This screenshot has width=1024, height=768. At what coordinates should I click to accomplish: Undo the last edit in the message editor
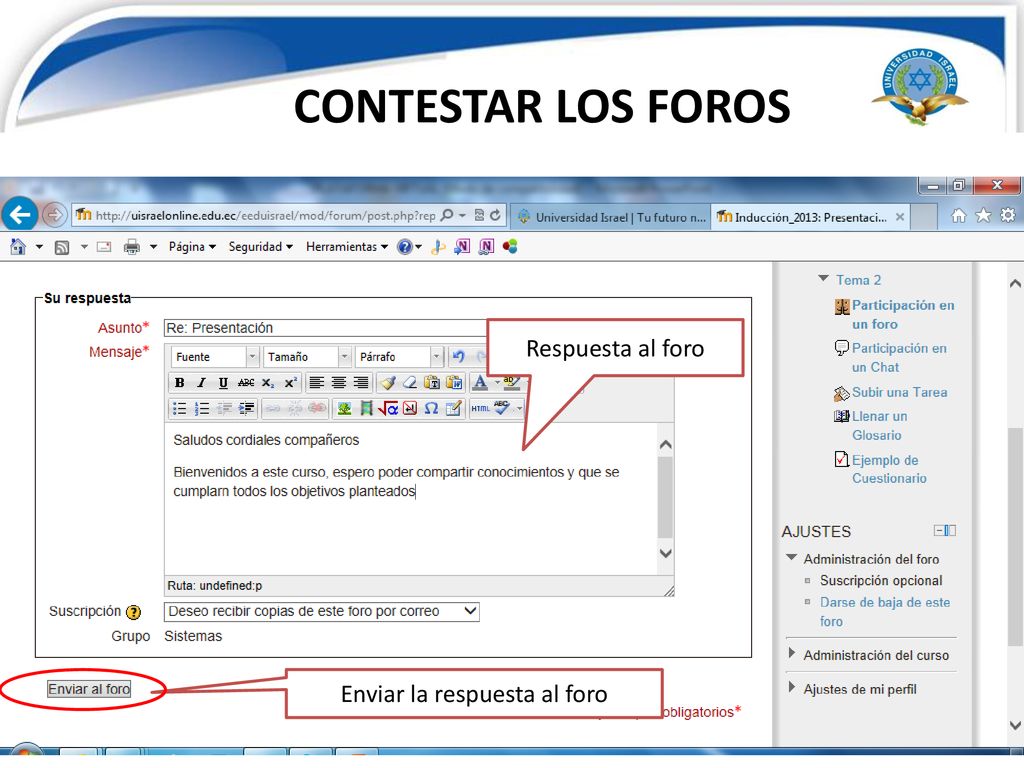coord(458,357)
